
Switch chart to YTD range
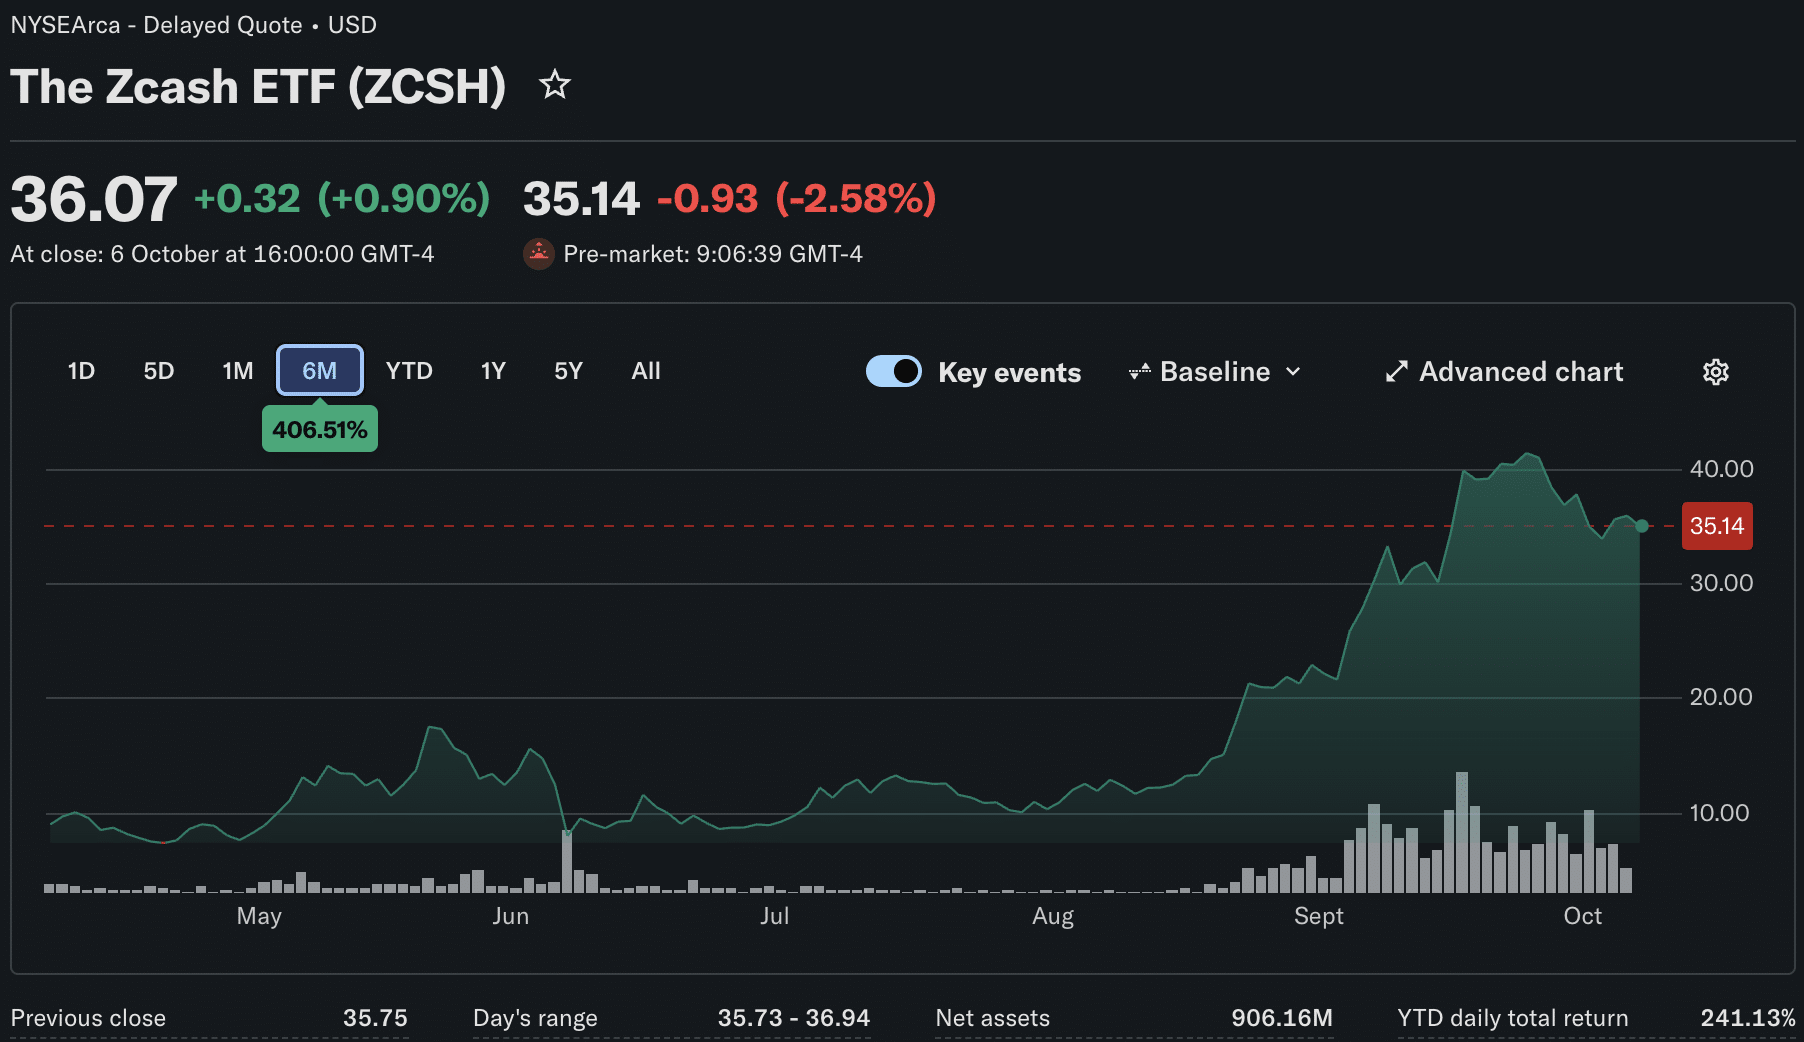point(409,371)
